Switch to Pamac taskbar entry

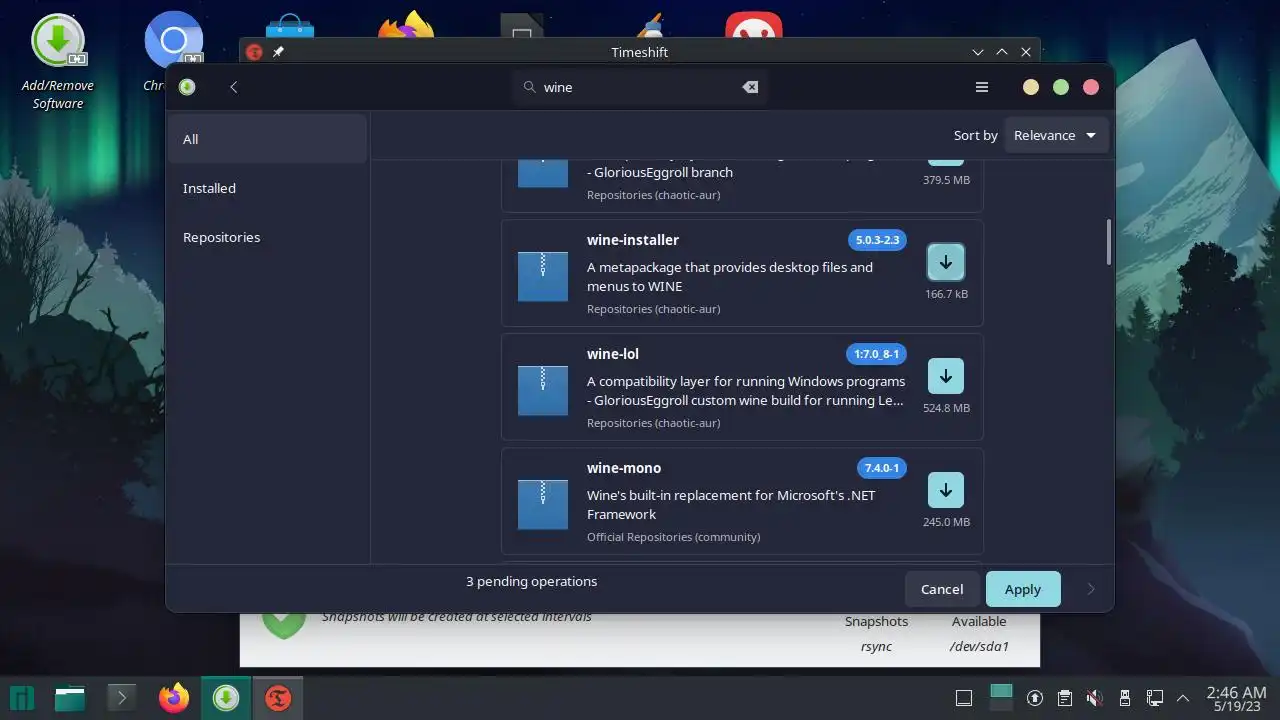226,698
